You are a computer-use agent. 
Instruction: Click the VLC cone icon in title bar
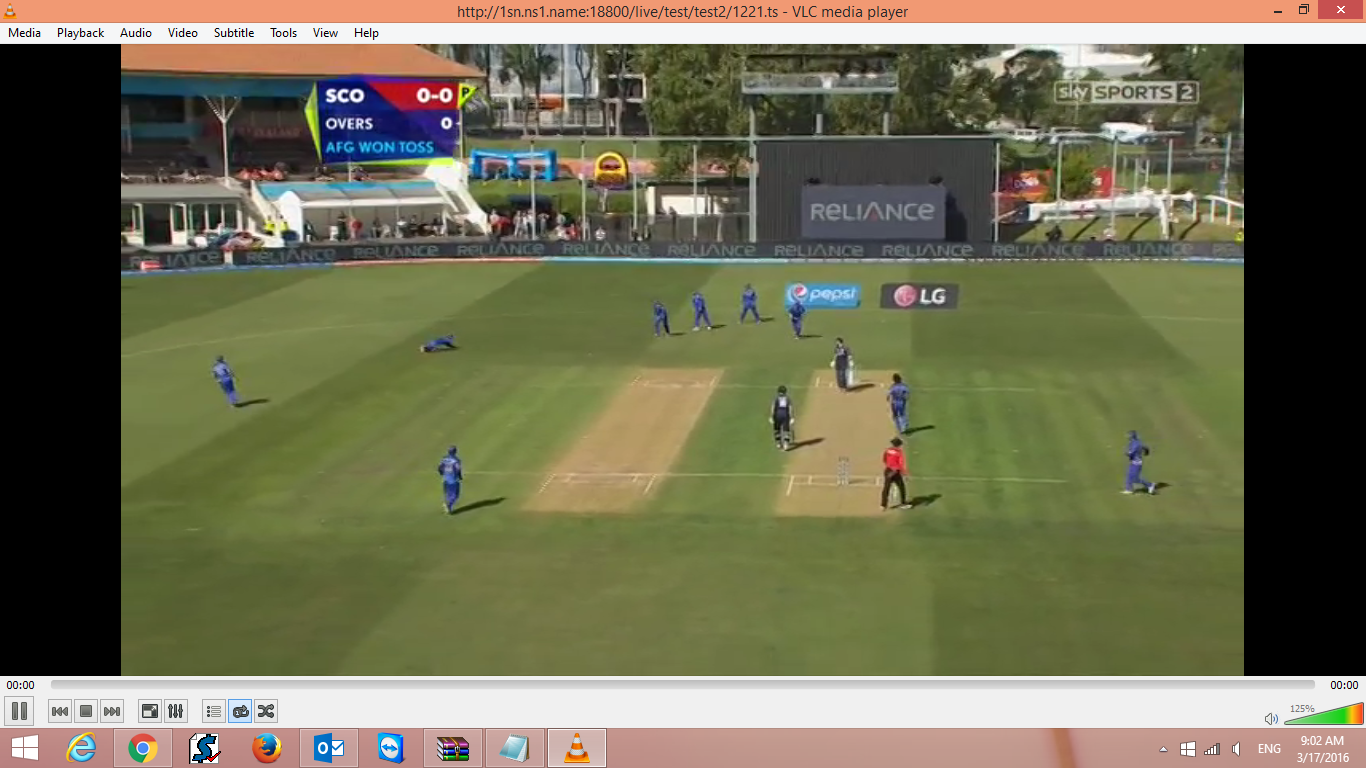11,11
